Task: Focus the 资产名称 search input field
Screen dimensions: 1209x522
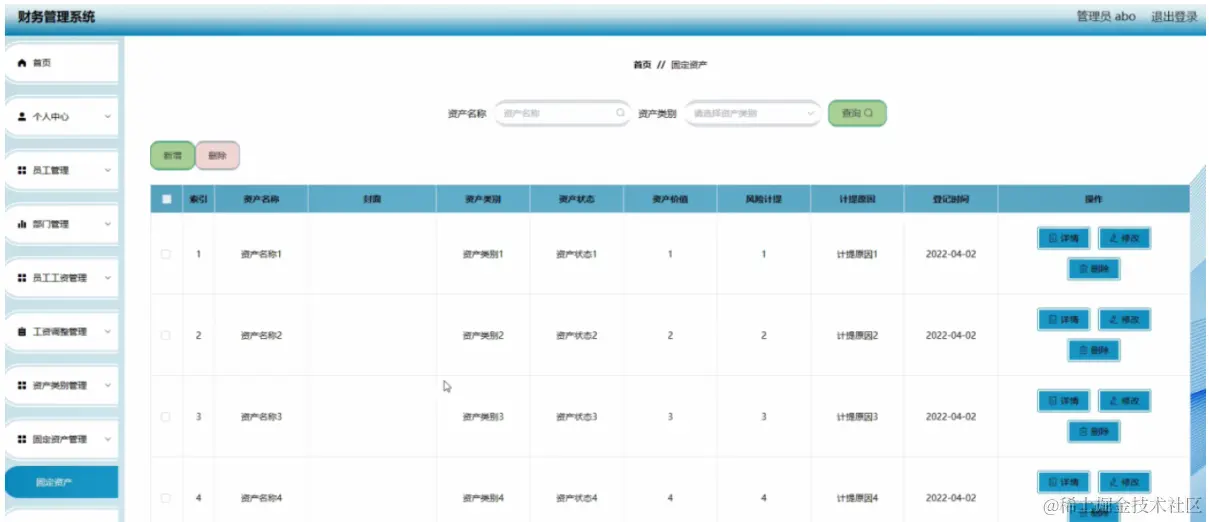Action: [x=563, y=114]
